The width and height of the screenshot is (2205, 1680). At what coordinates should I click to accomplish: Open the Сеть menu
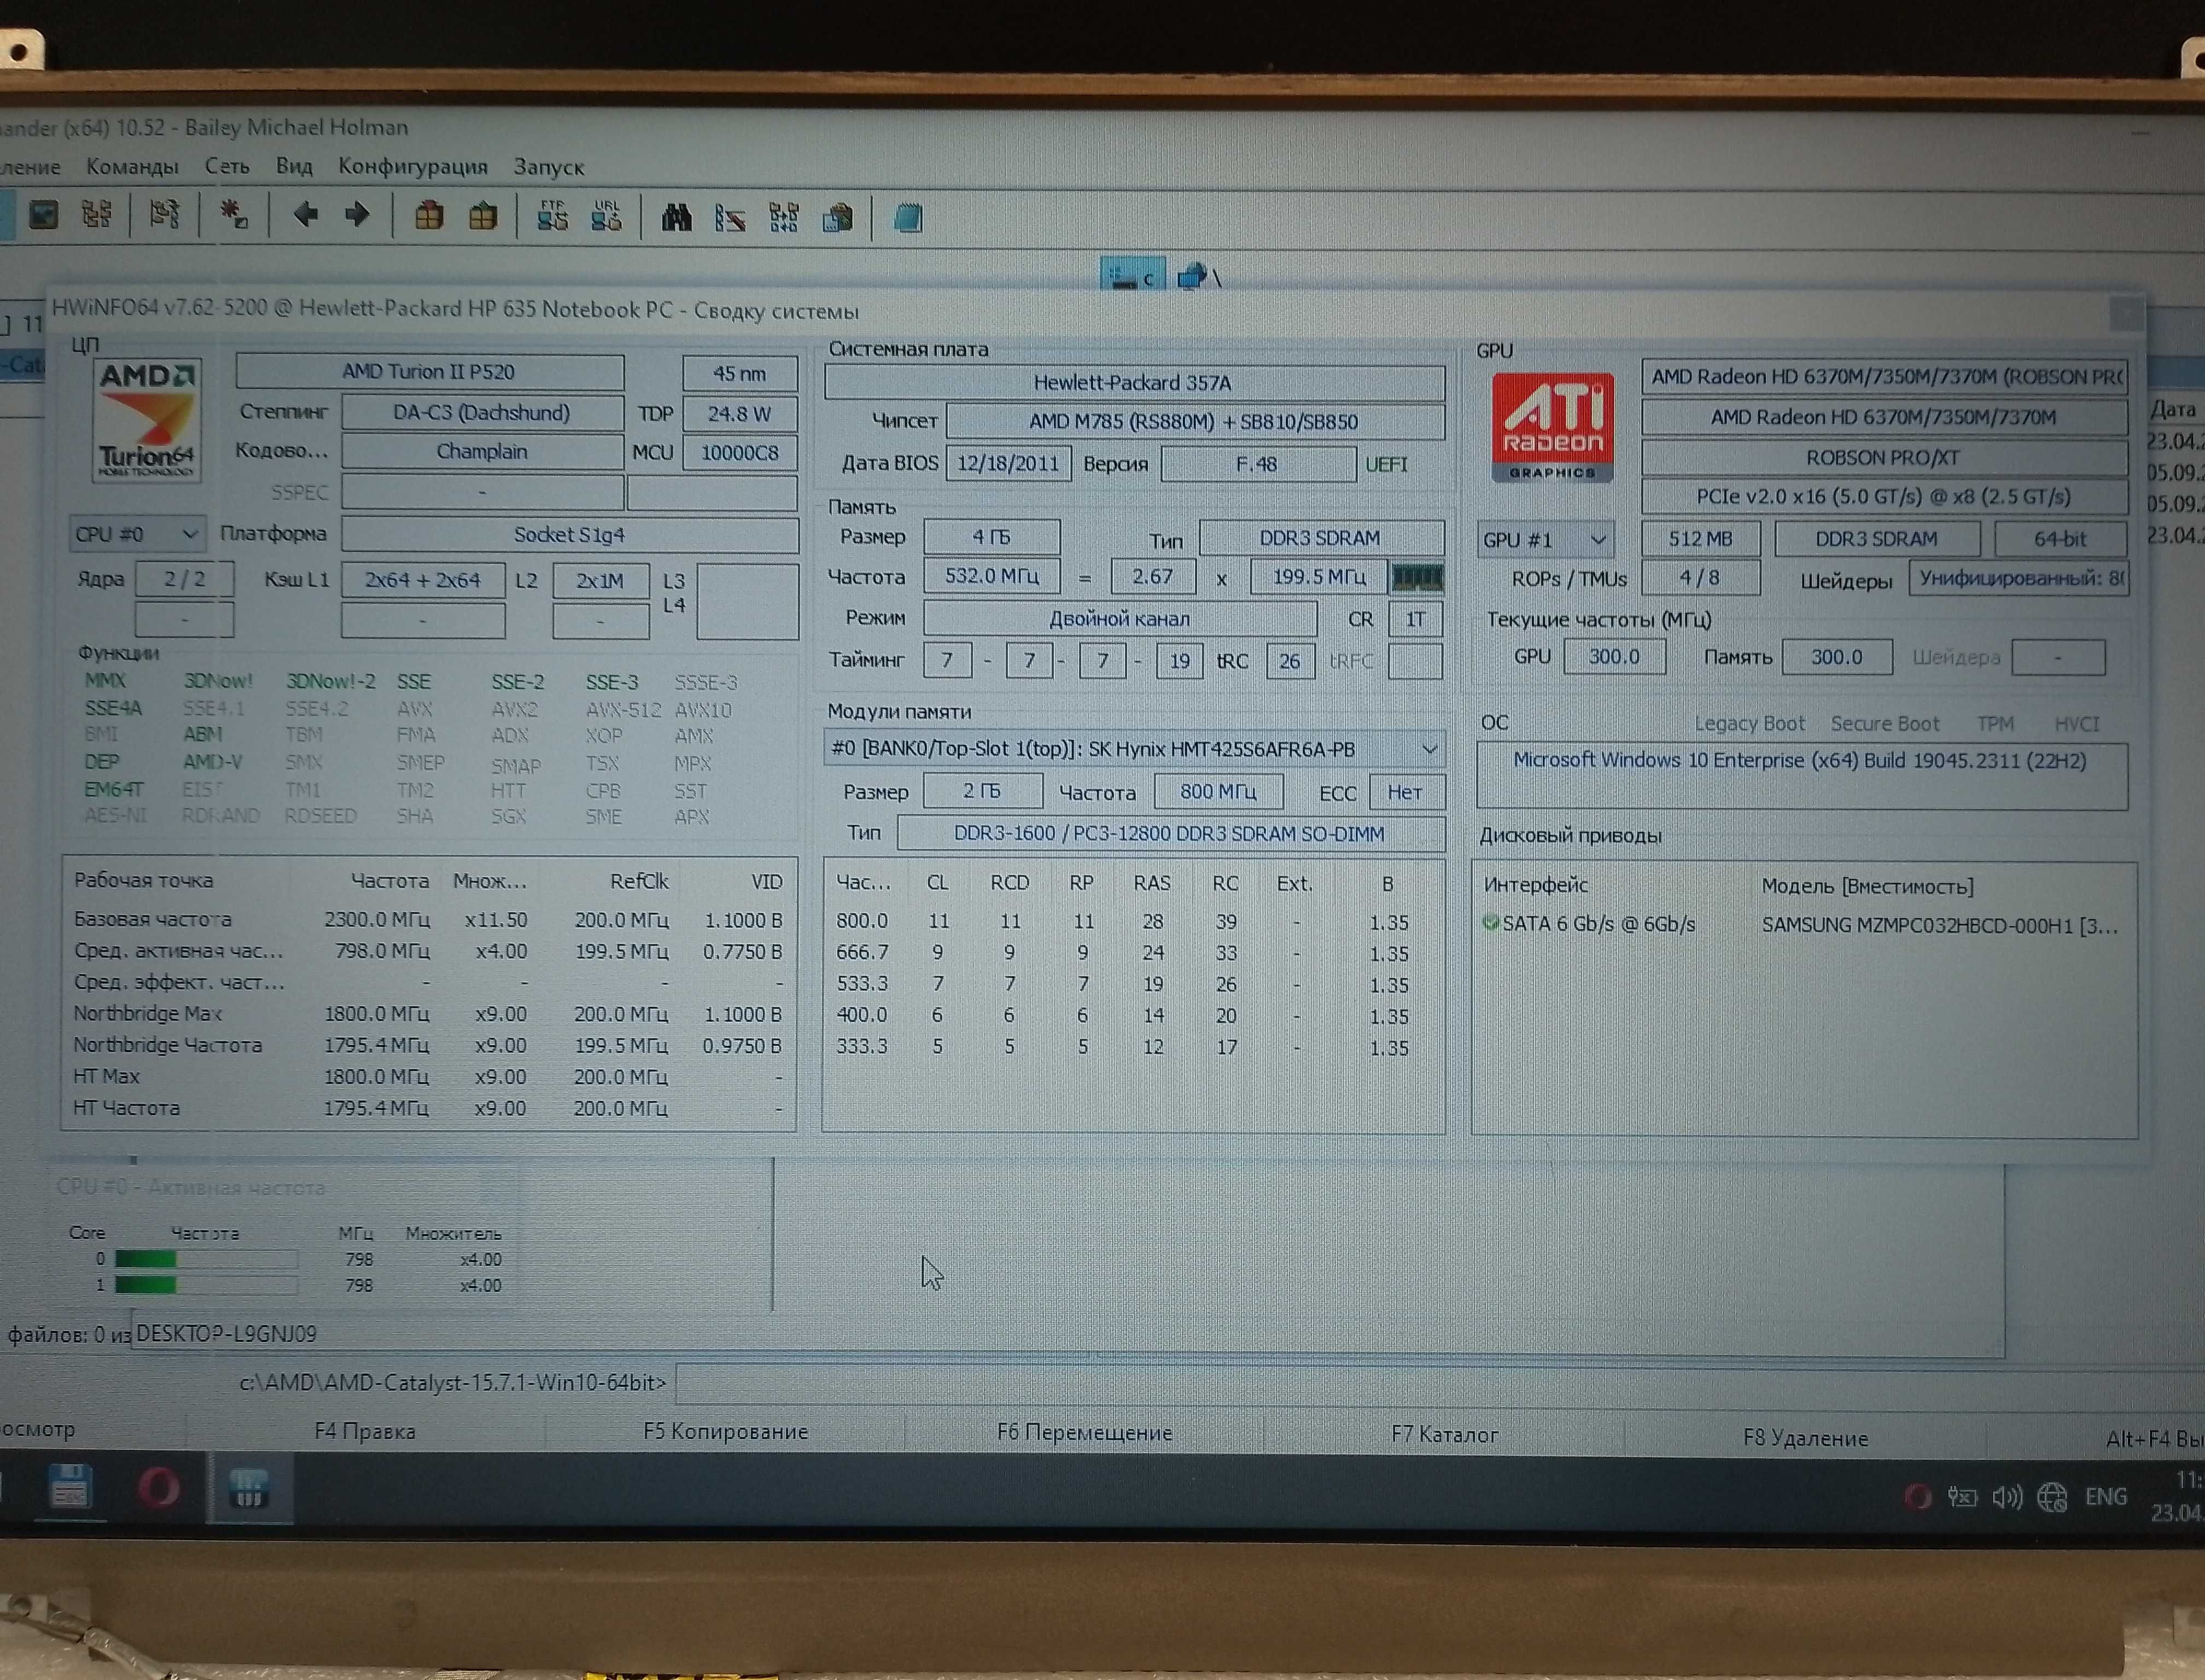click(x=227, y=166)
